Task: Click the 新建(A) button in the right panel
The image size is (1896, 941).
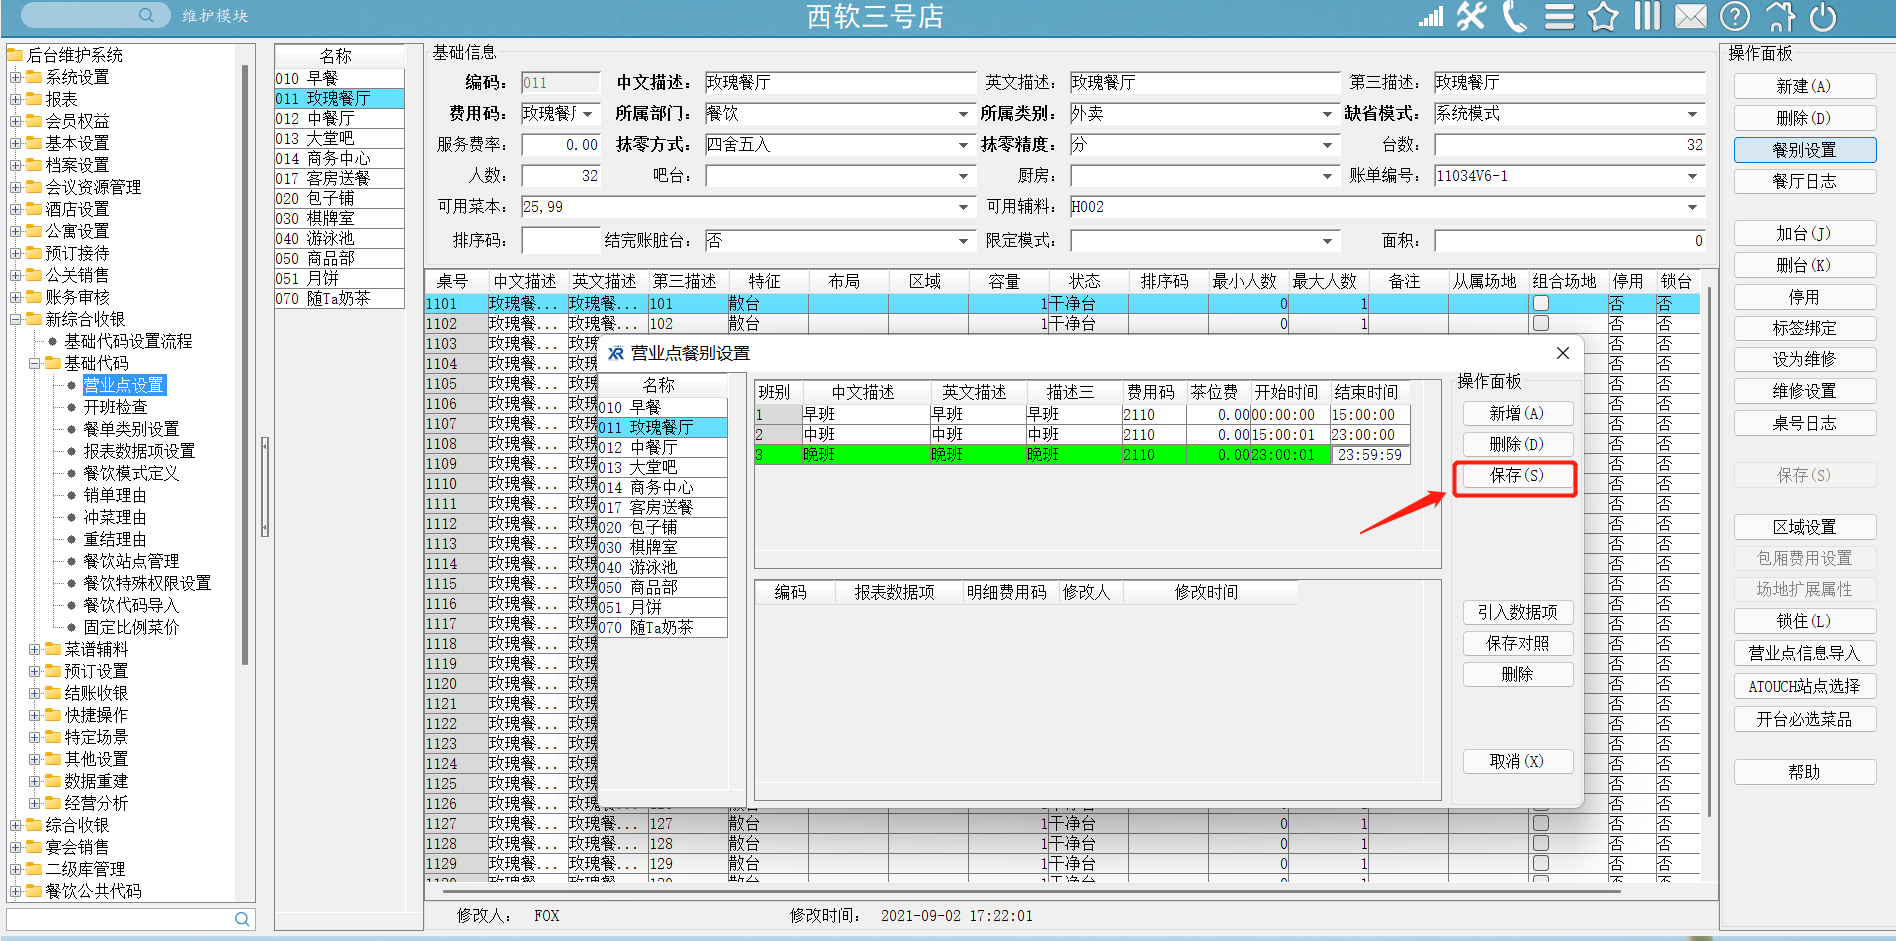Action: (x=1804, y=87)
